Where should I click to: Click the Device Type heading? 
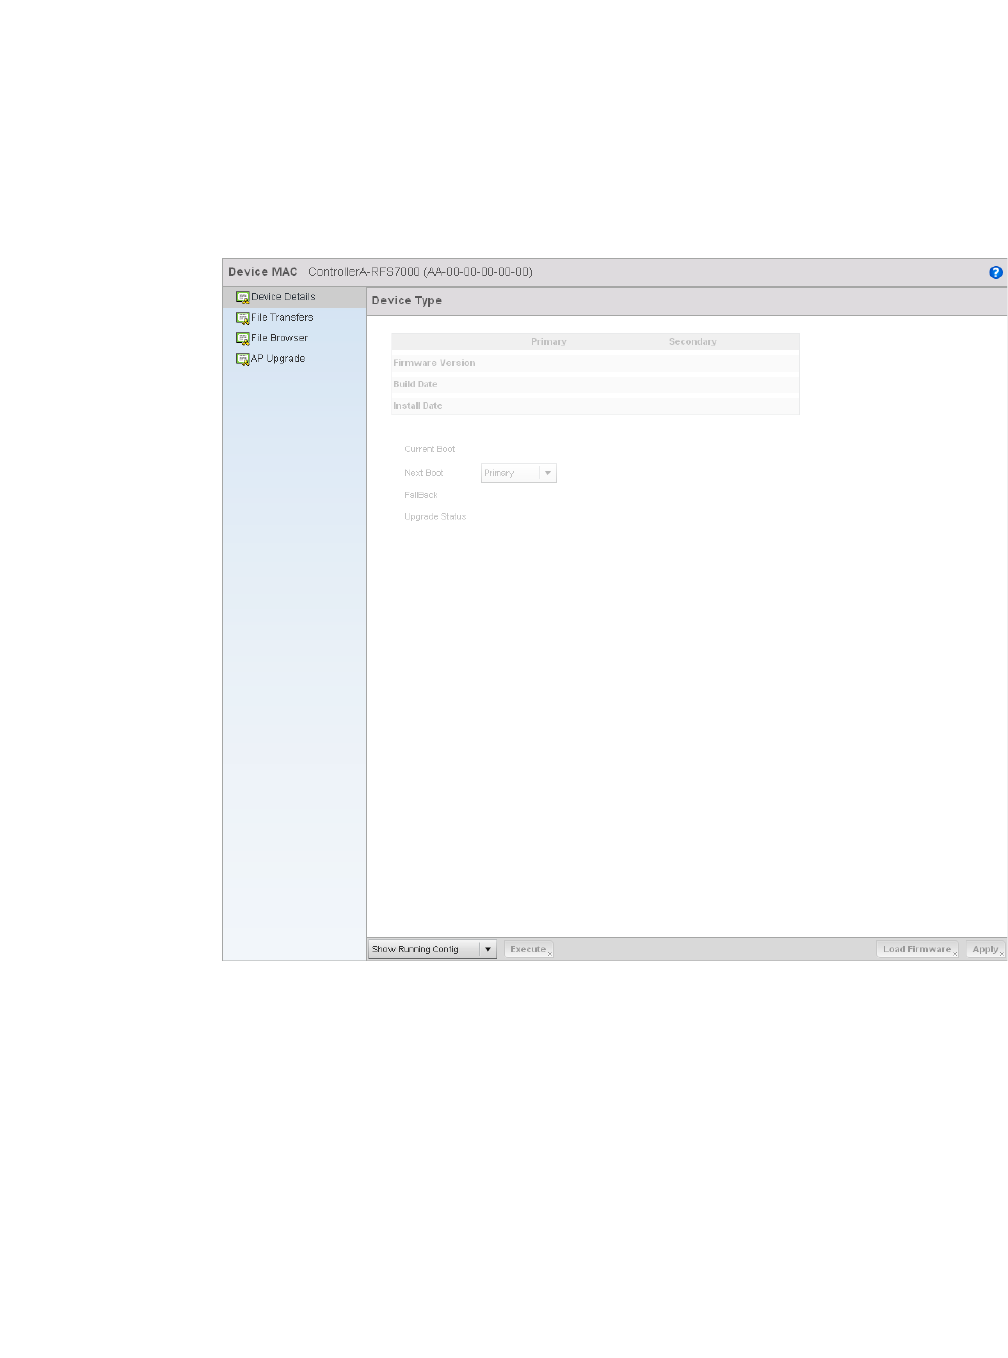pos(407,300)
